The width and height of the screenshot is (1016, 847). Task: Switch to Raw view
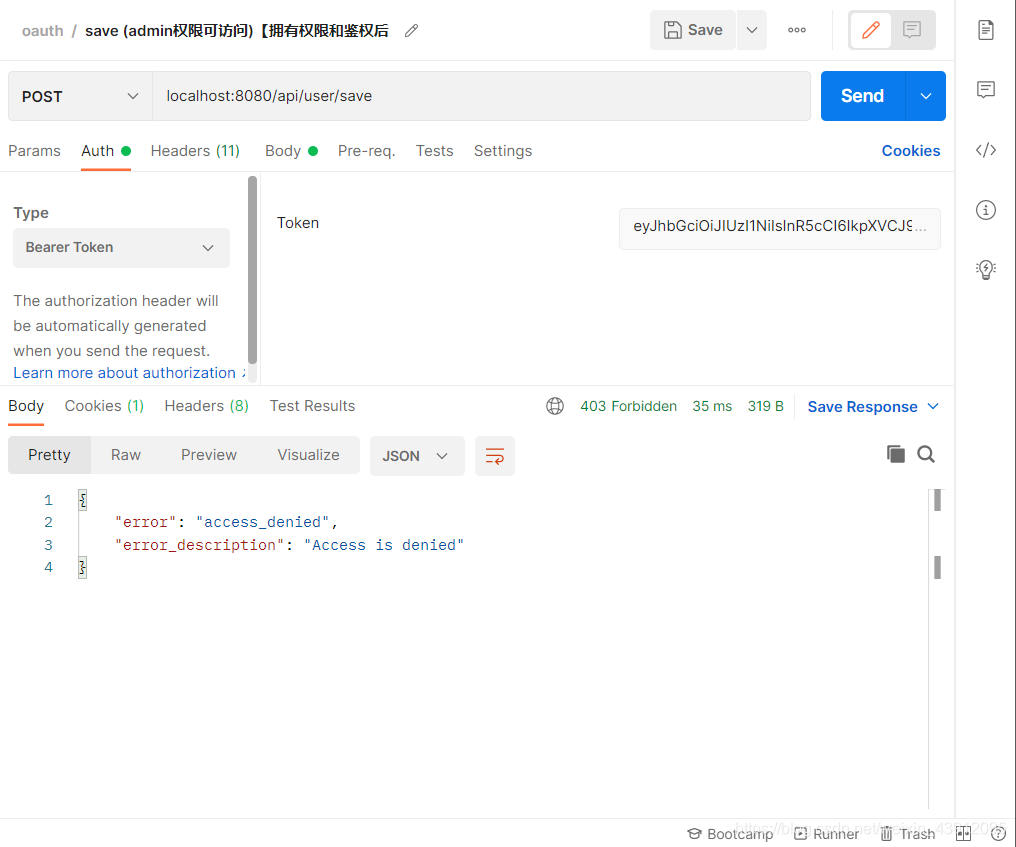pyautogui.click(x=126, y=455)
